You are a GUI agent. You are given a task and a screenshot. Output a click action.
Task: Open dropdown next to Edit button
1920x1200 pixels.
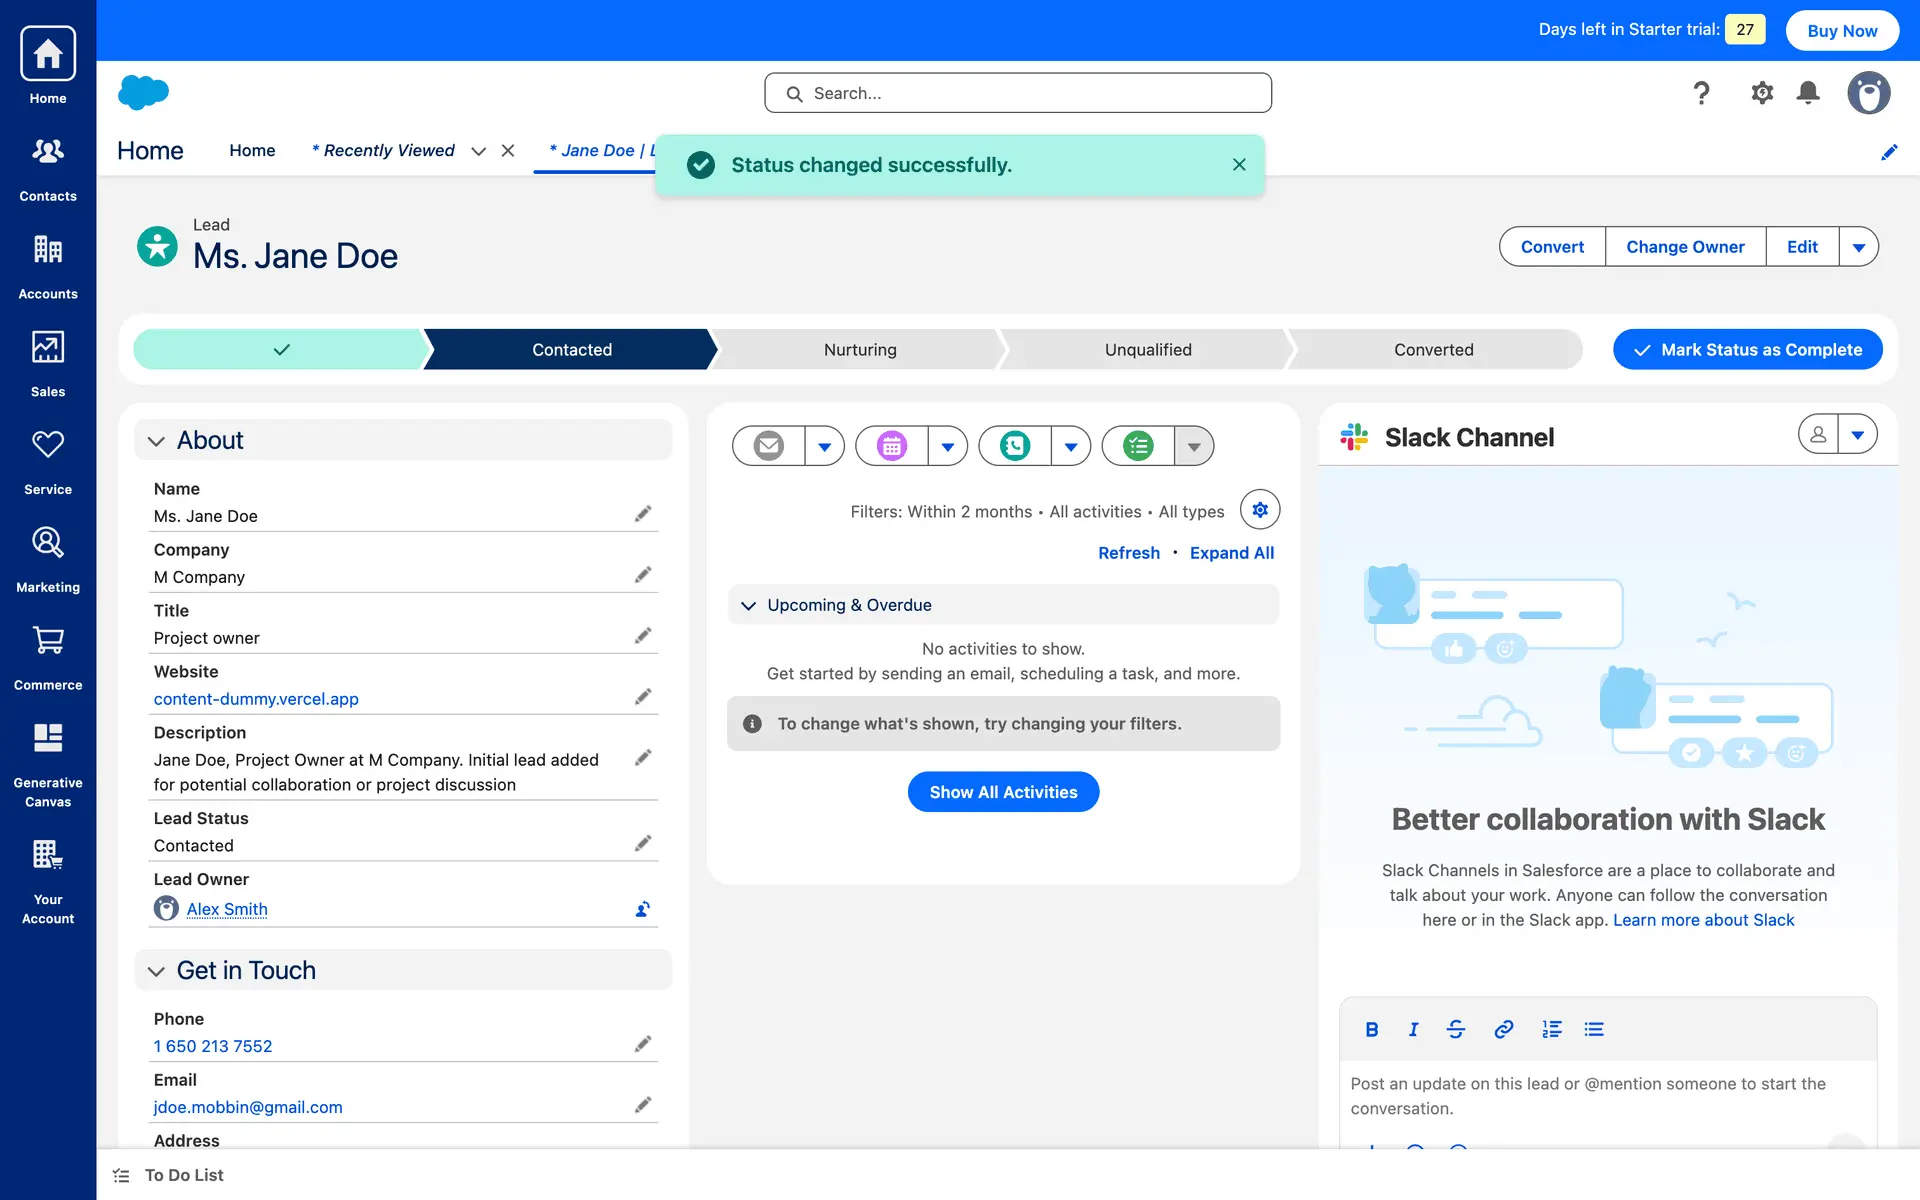1858,247
